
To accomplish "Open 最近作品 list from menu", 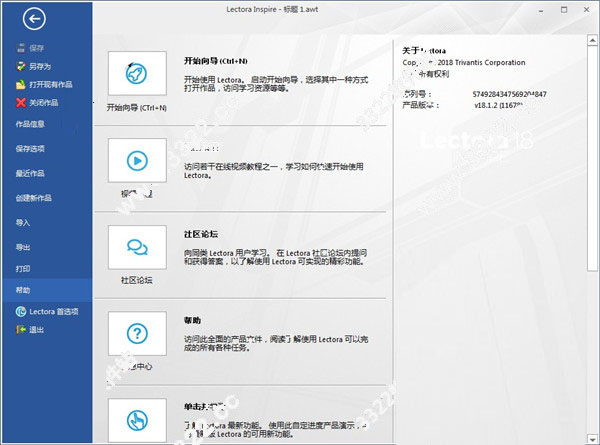I will click(30, 173).
